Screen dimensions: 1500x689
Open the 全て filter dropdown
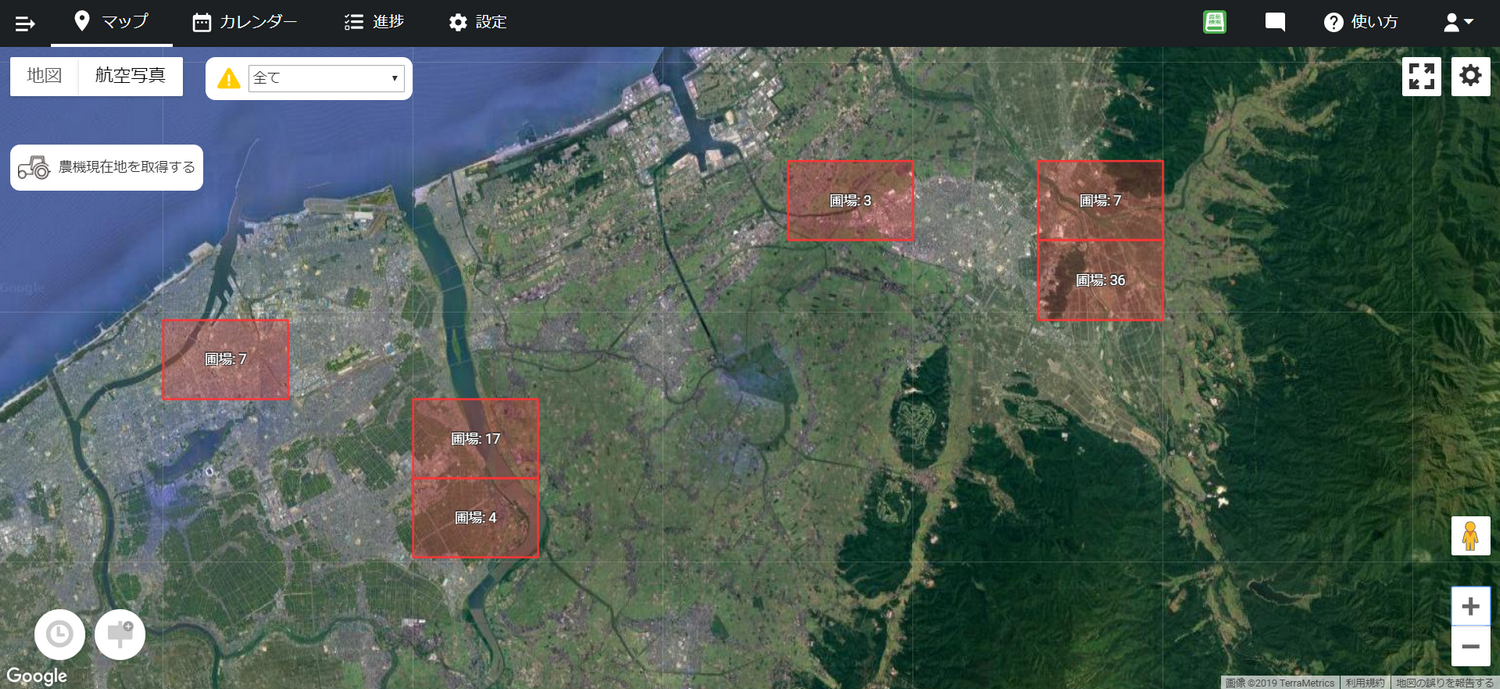click(326, 77)
